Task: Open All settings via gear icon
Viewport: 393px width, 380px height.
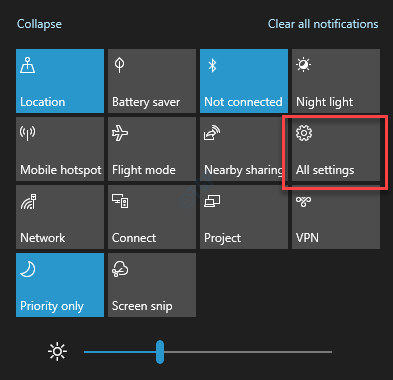Action: tap(304, 133)
